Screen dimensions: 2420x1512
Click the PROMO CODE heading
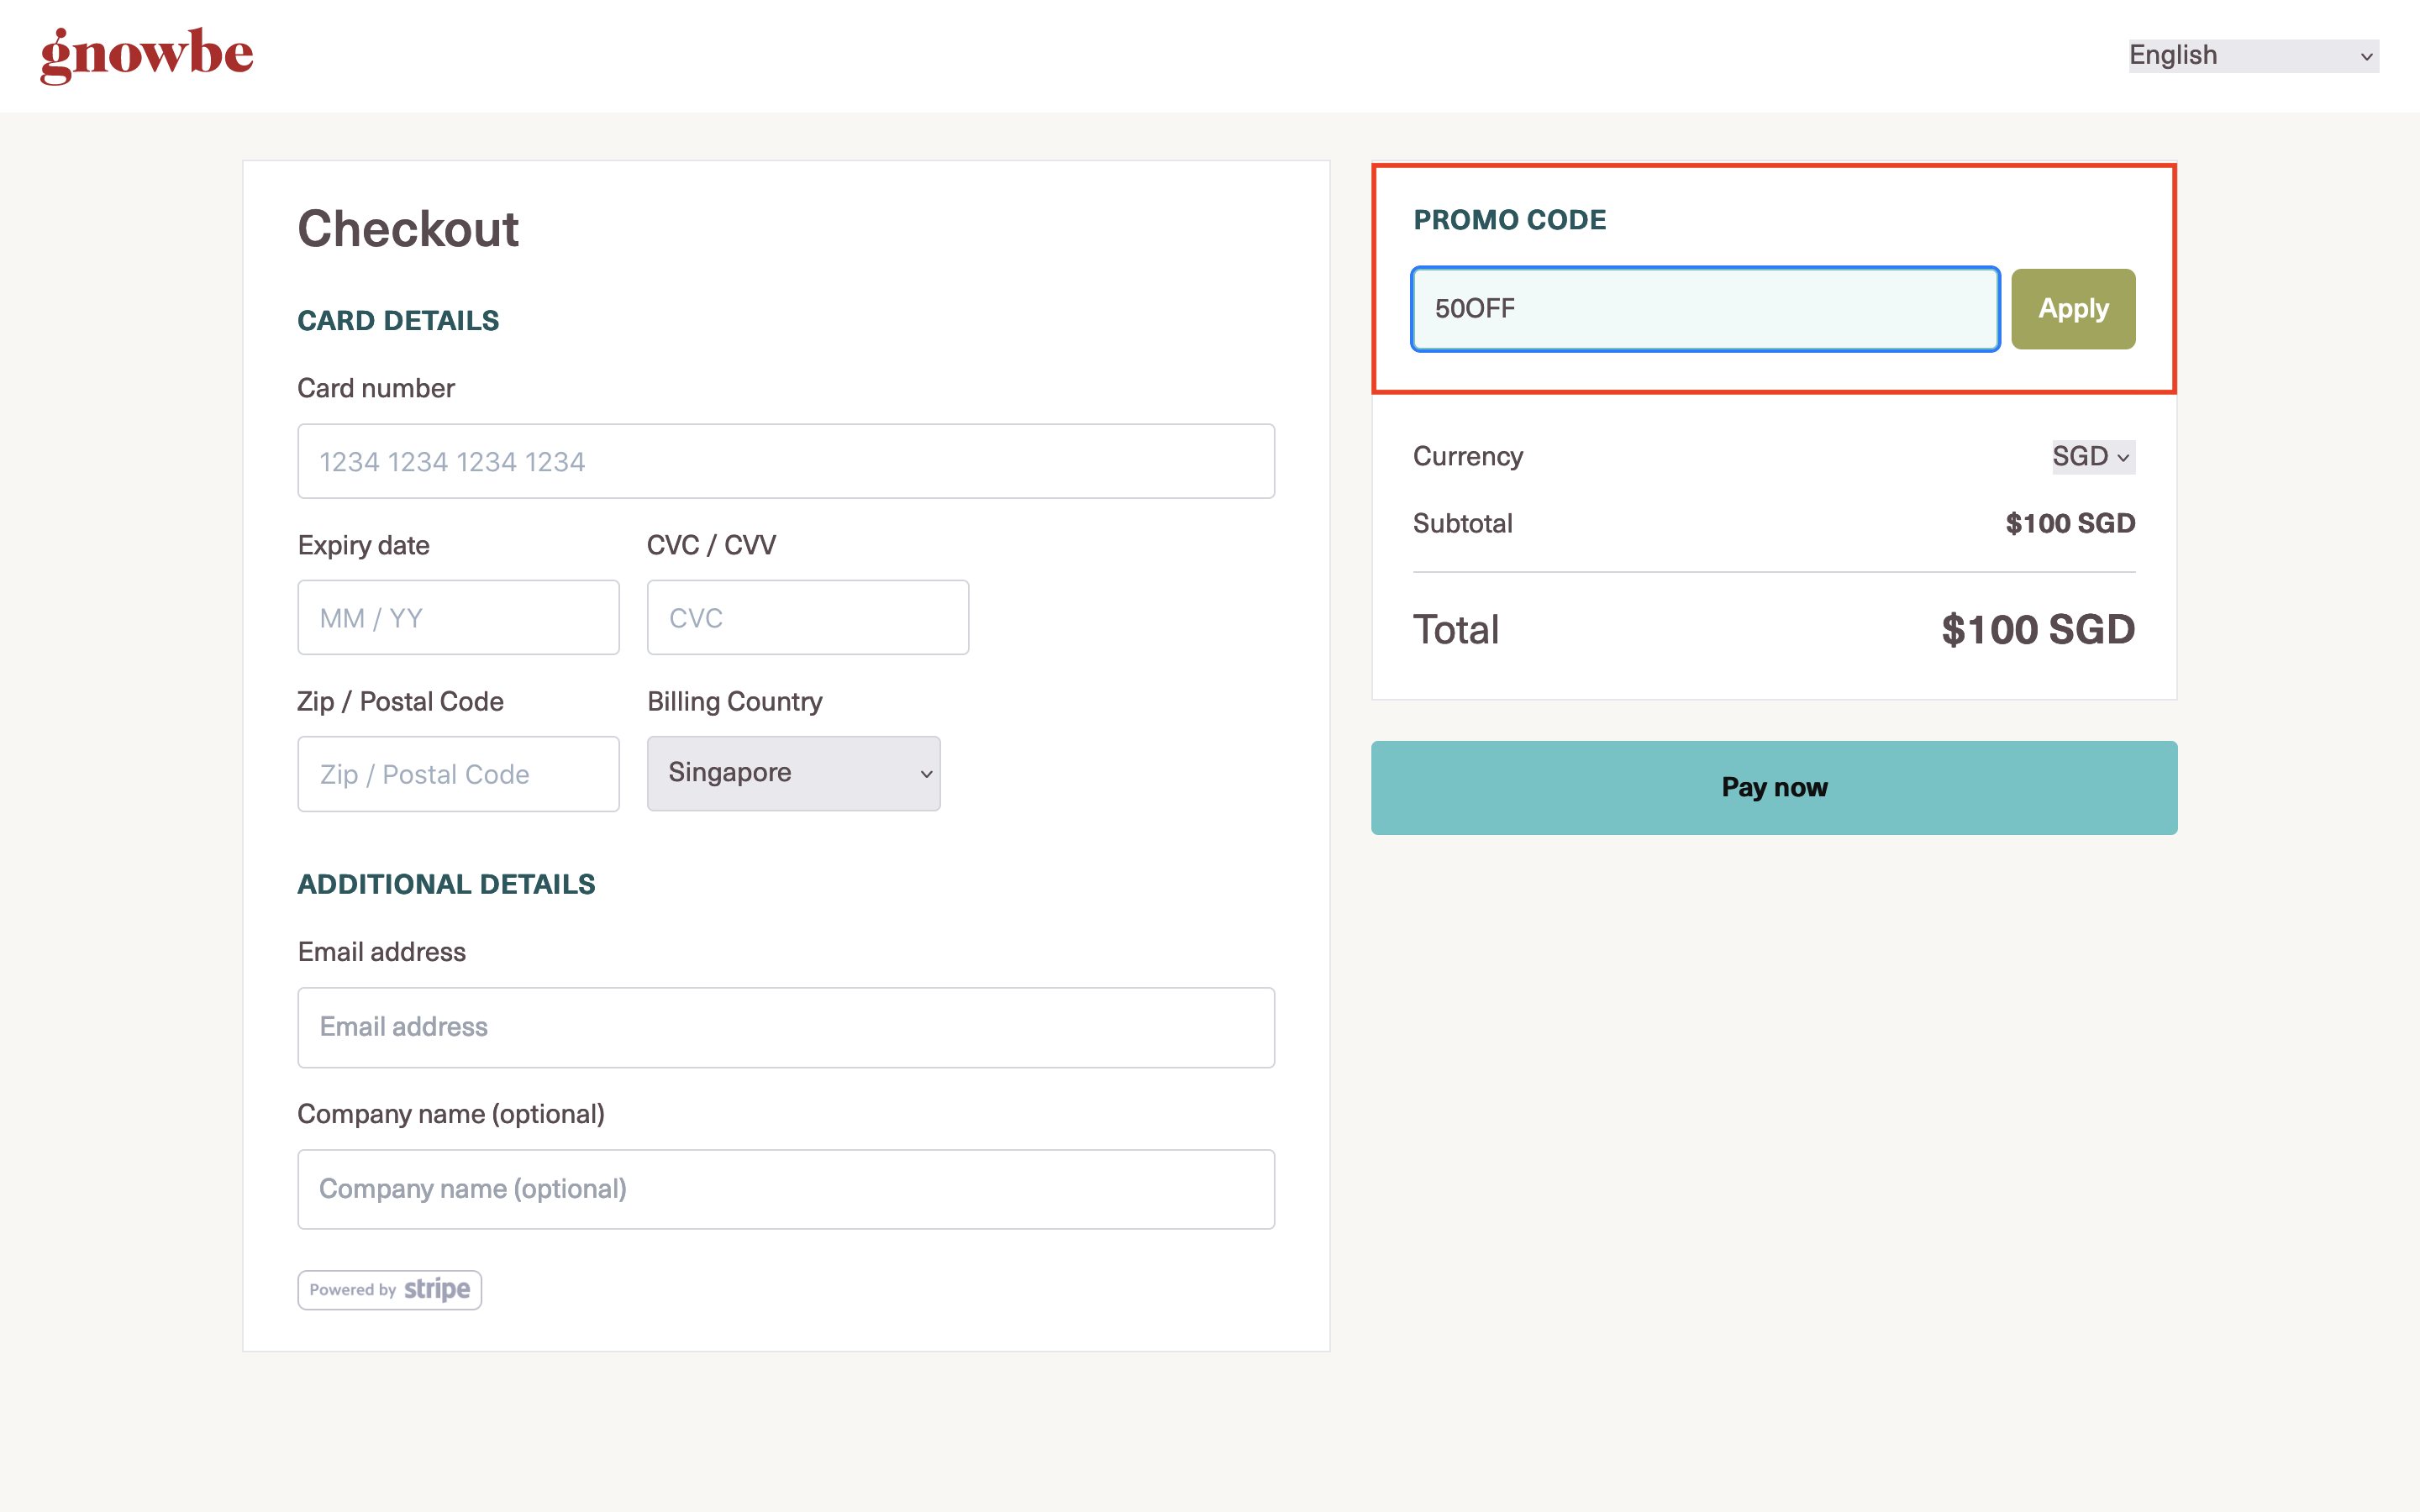tap(1510, 220)
